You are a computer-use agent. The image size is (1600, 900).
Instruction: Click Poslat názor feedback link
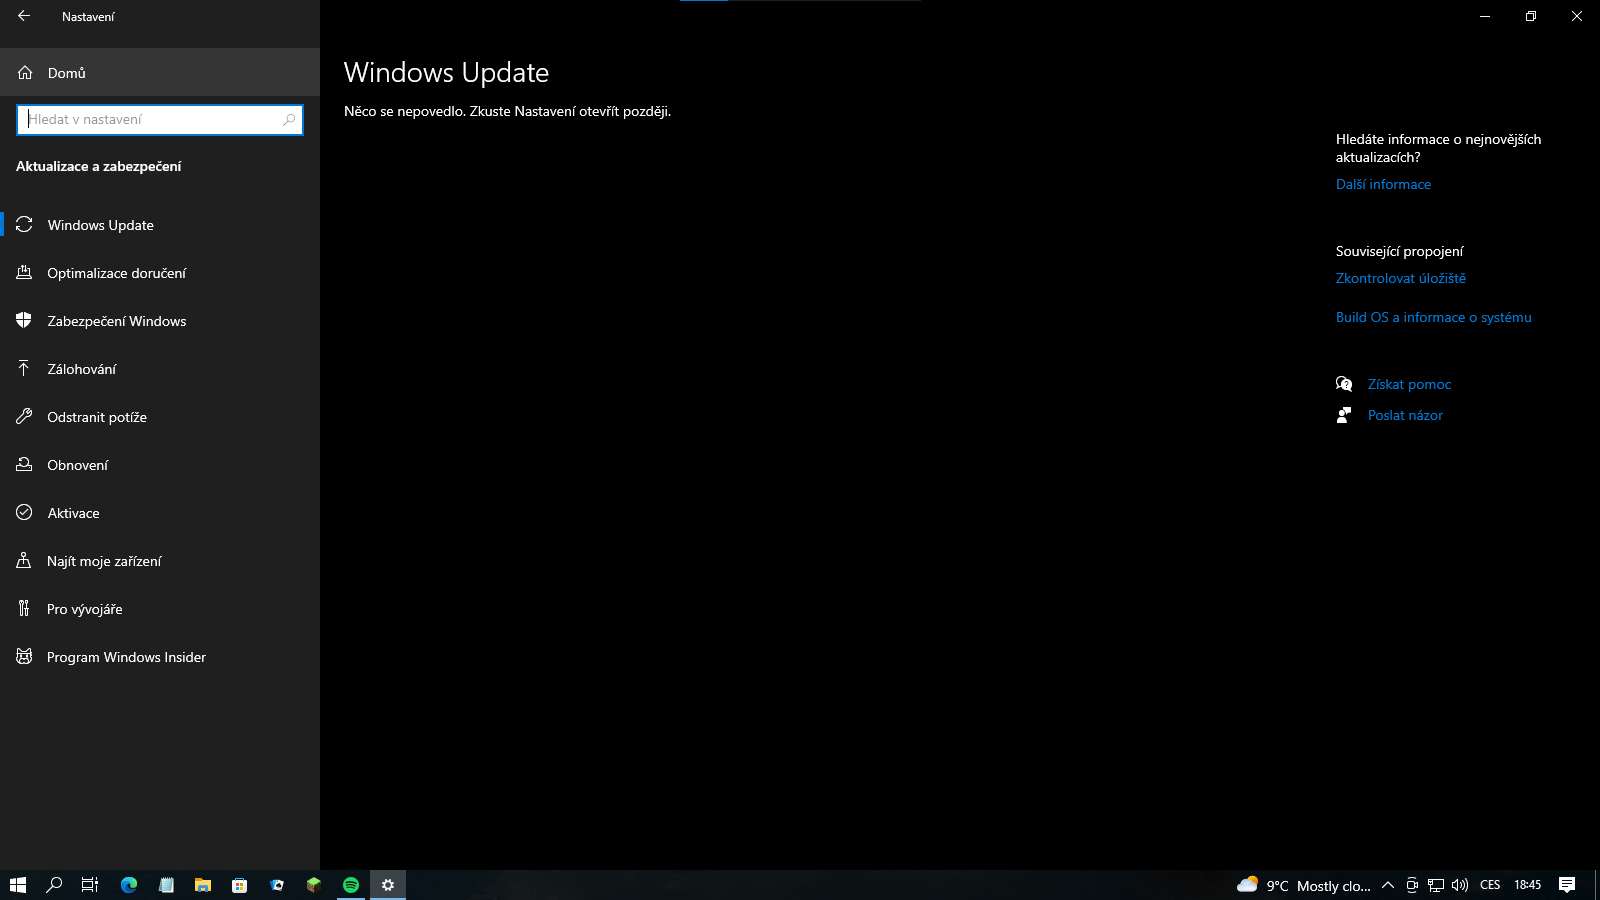(x=1405, y=416)
